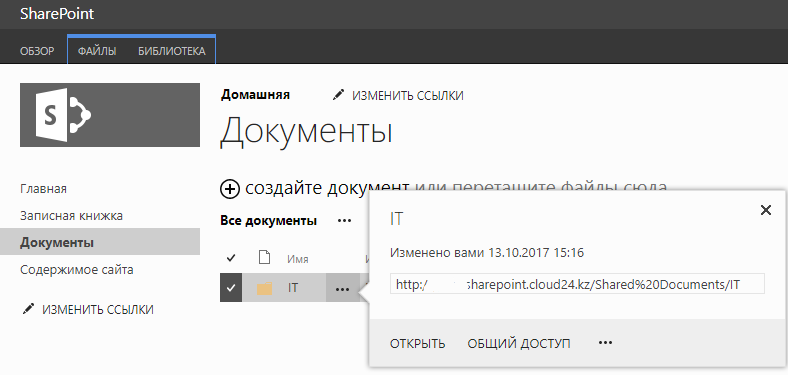788x375 pixels.
Task: Open ellipsis menu for IT folder row
Action: tap(342, 289)
